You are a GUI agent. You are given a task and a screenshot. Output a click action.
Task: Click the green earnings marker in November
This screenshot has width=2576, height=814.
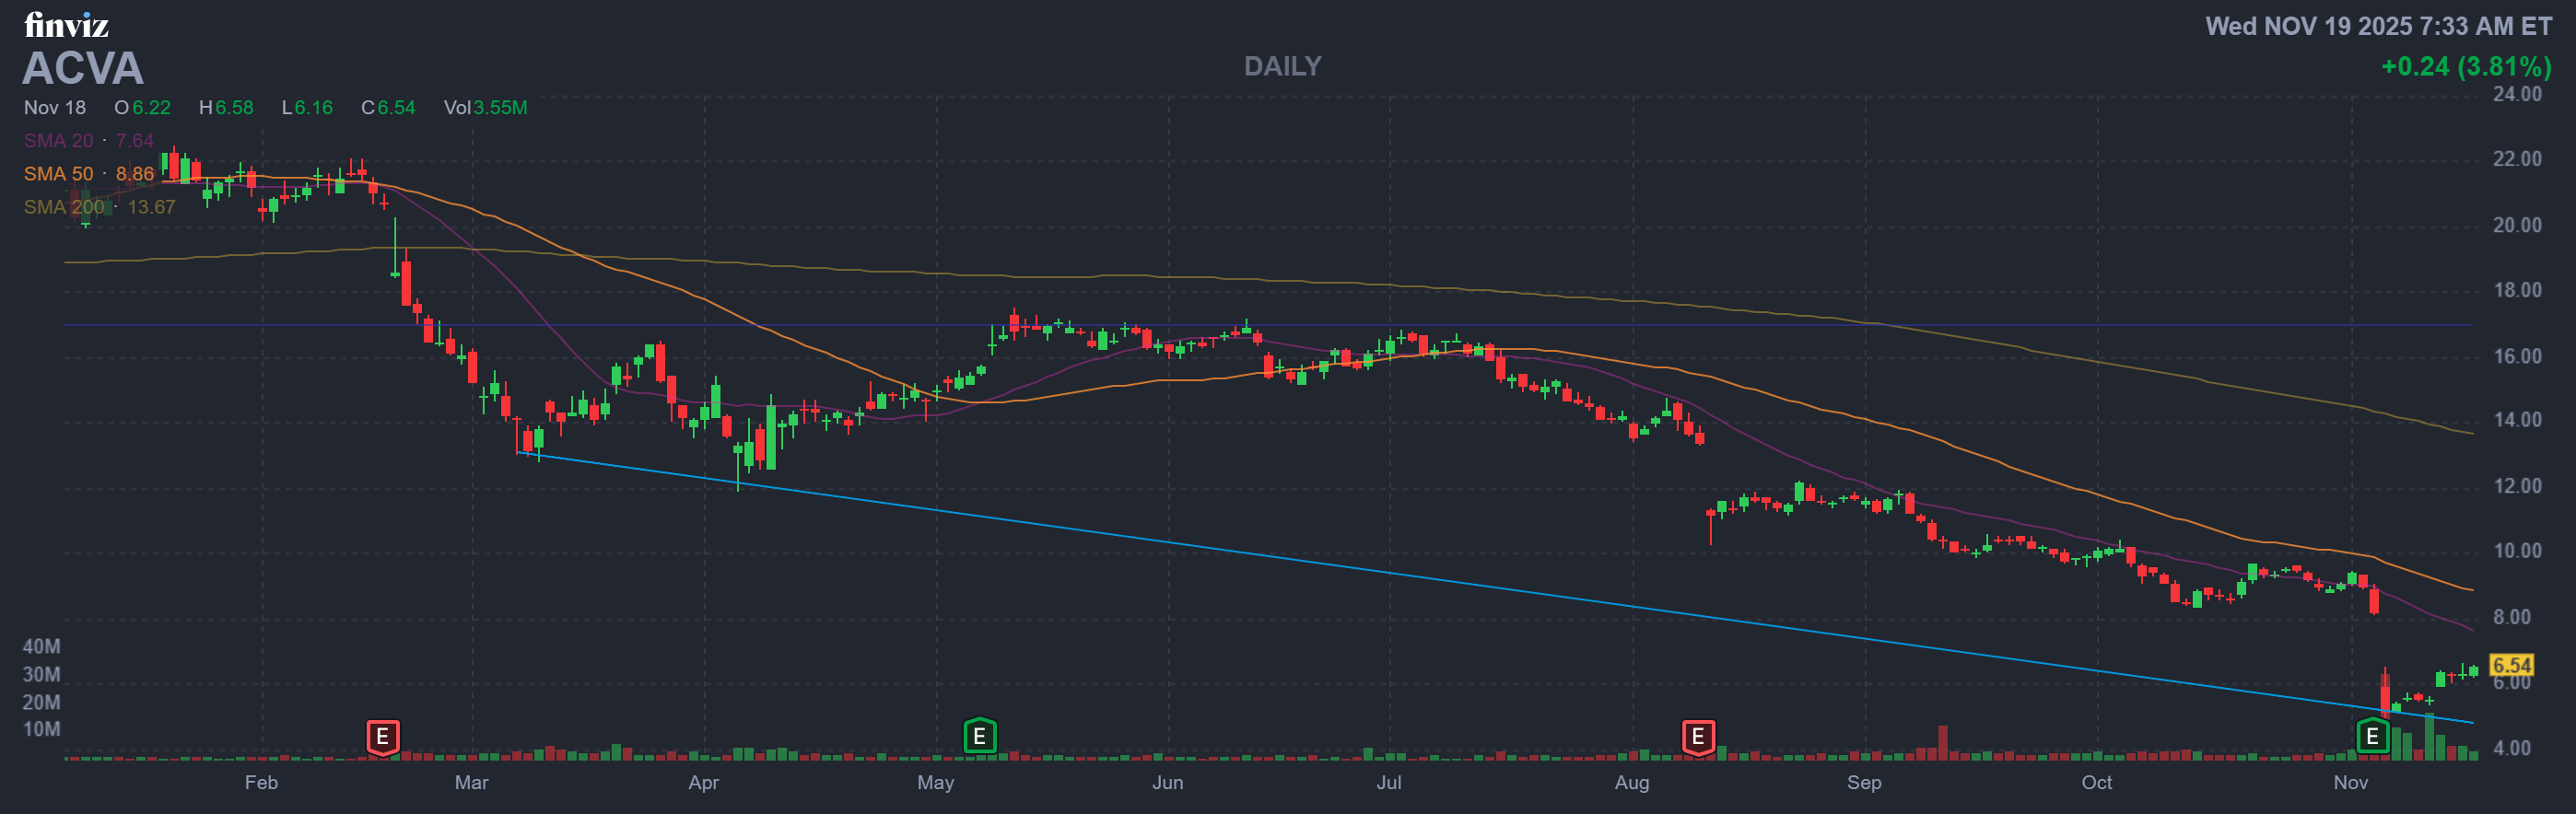pos(2371,737)
